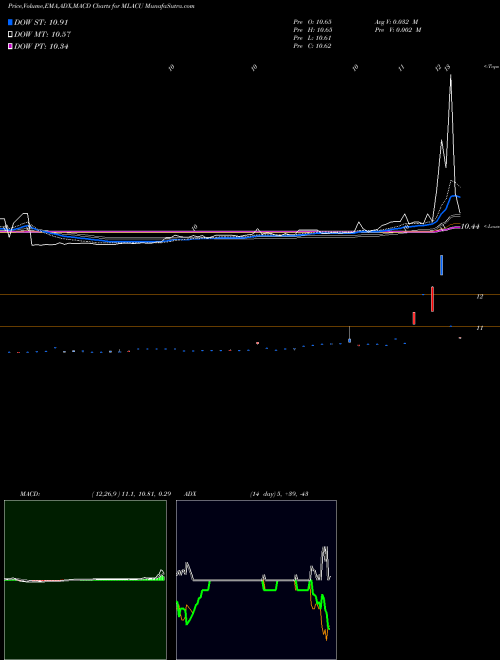Open the dark blue ADX chart panel
The image size is (500, 660).
pyautogui.click(x=256, y=580)
